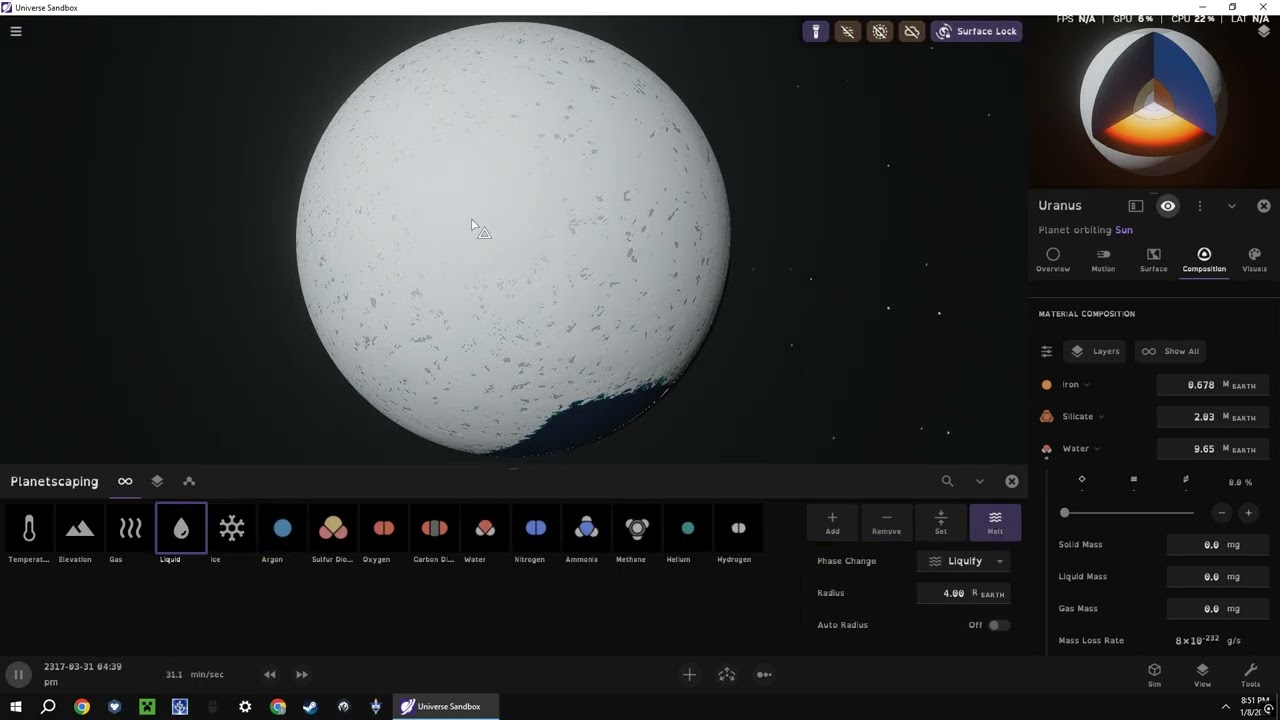The image size is (1280, 720).
Task: Click the Set mode button
Action: coord(940,522)
